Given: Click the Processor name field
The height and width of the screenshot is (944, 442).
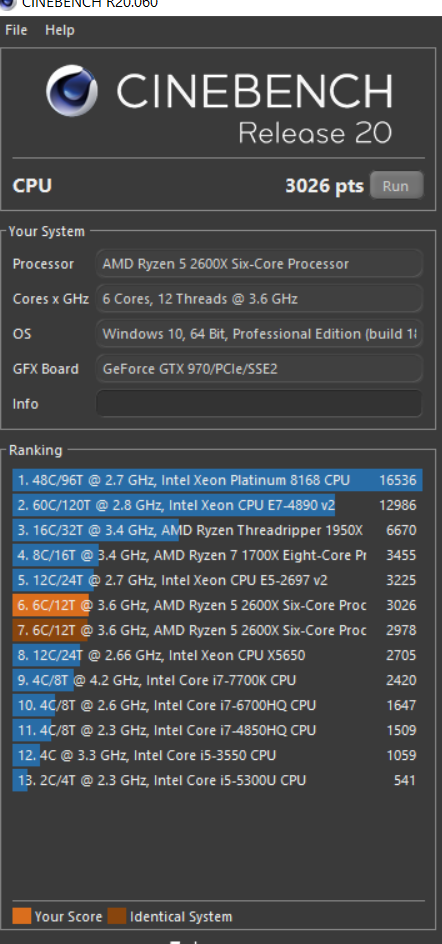Looking at the screenshot, I should click(259, 264).
